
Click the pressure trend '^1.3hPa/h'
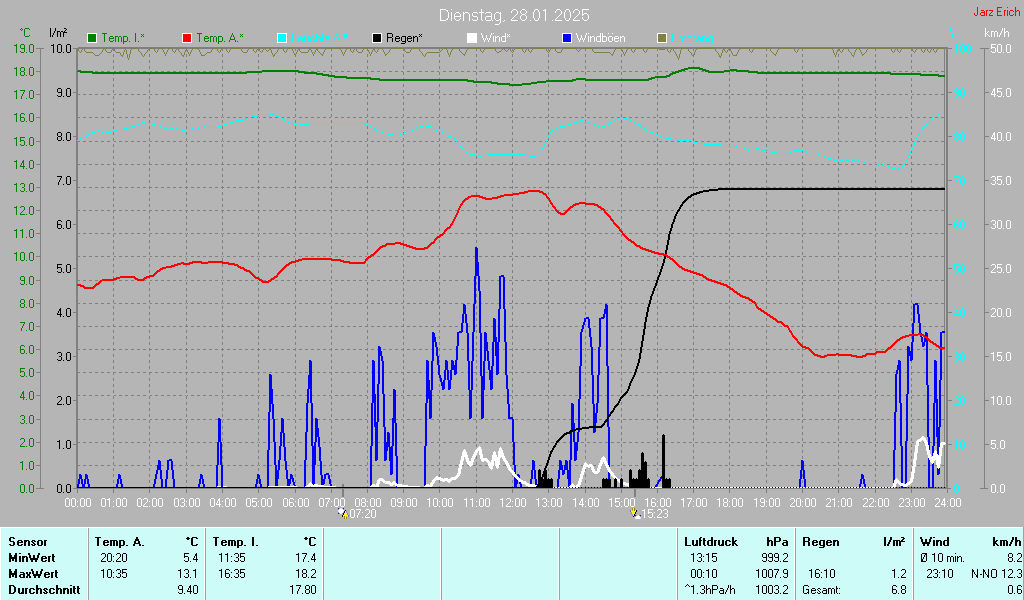pyautogui.click(x=710, y=590)
